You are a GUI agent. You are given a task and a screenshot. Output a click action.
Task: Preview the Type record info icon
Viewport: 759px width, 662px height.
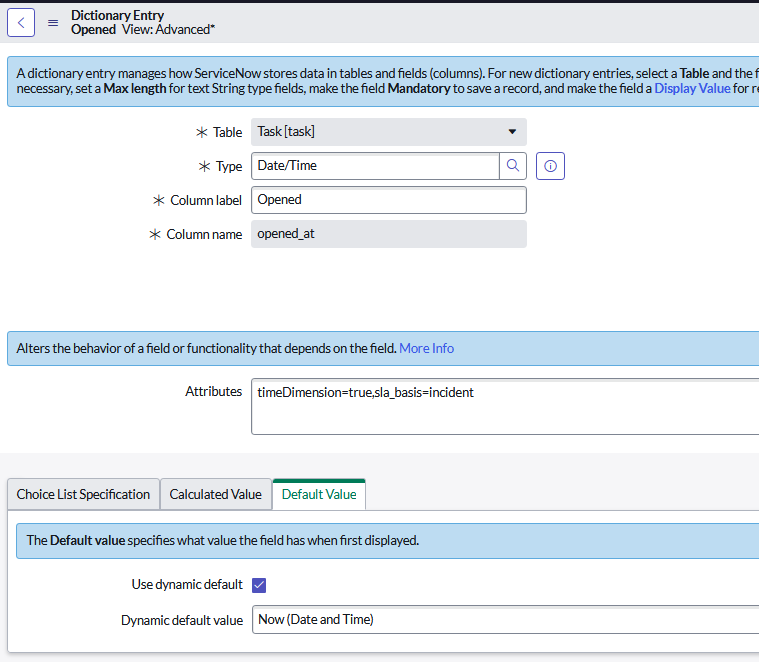point(550,166)
